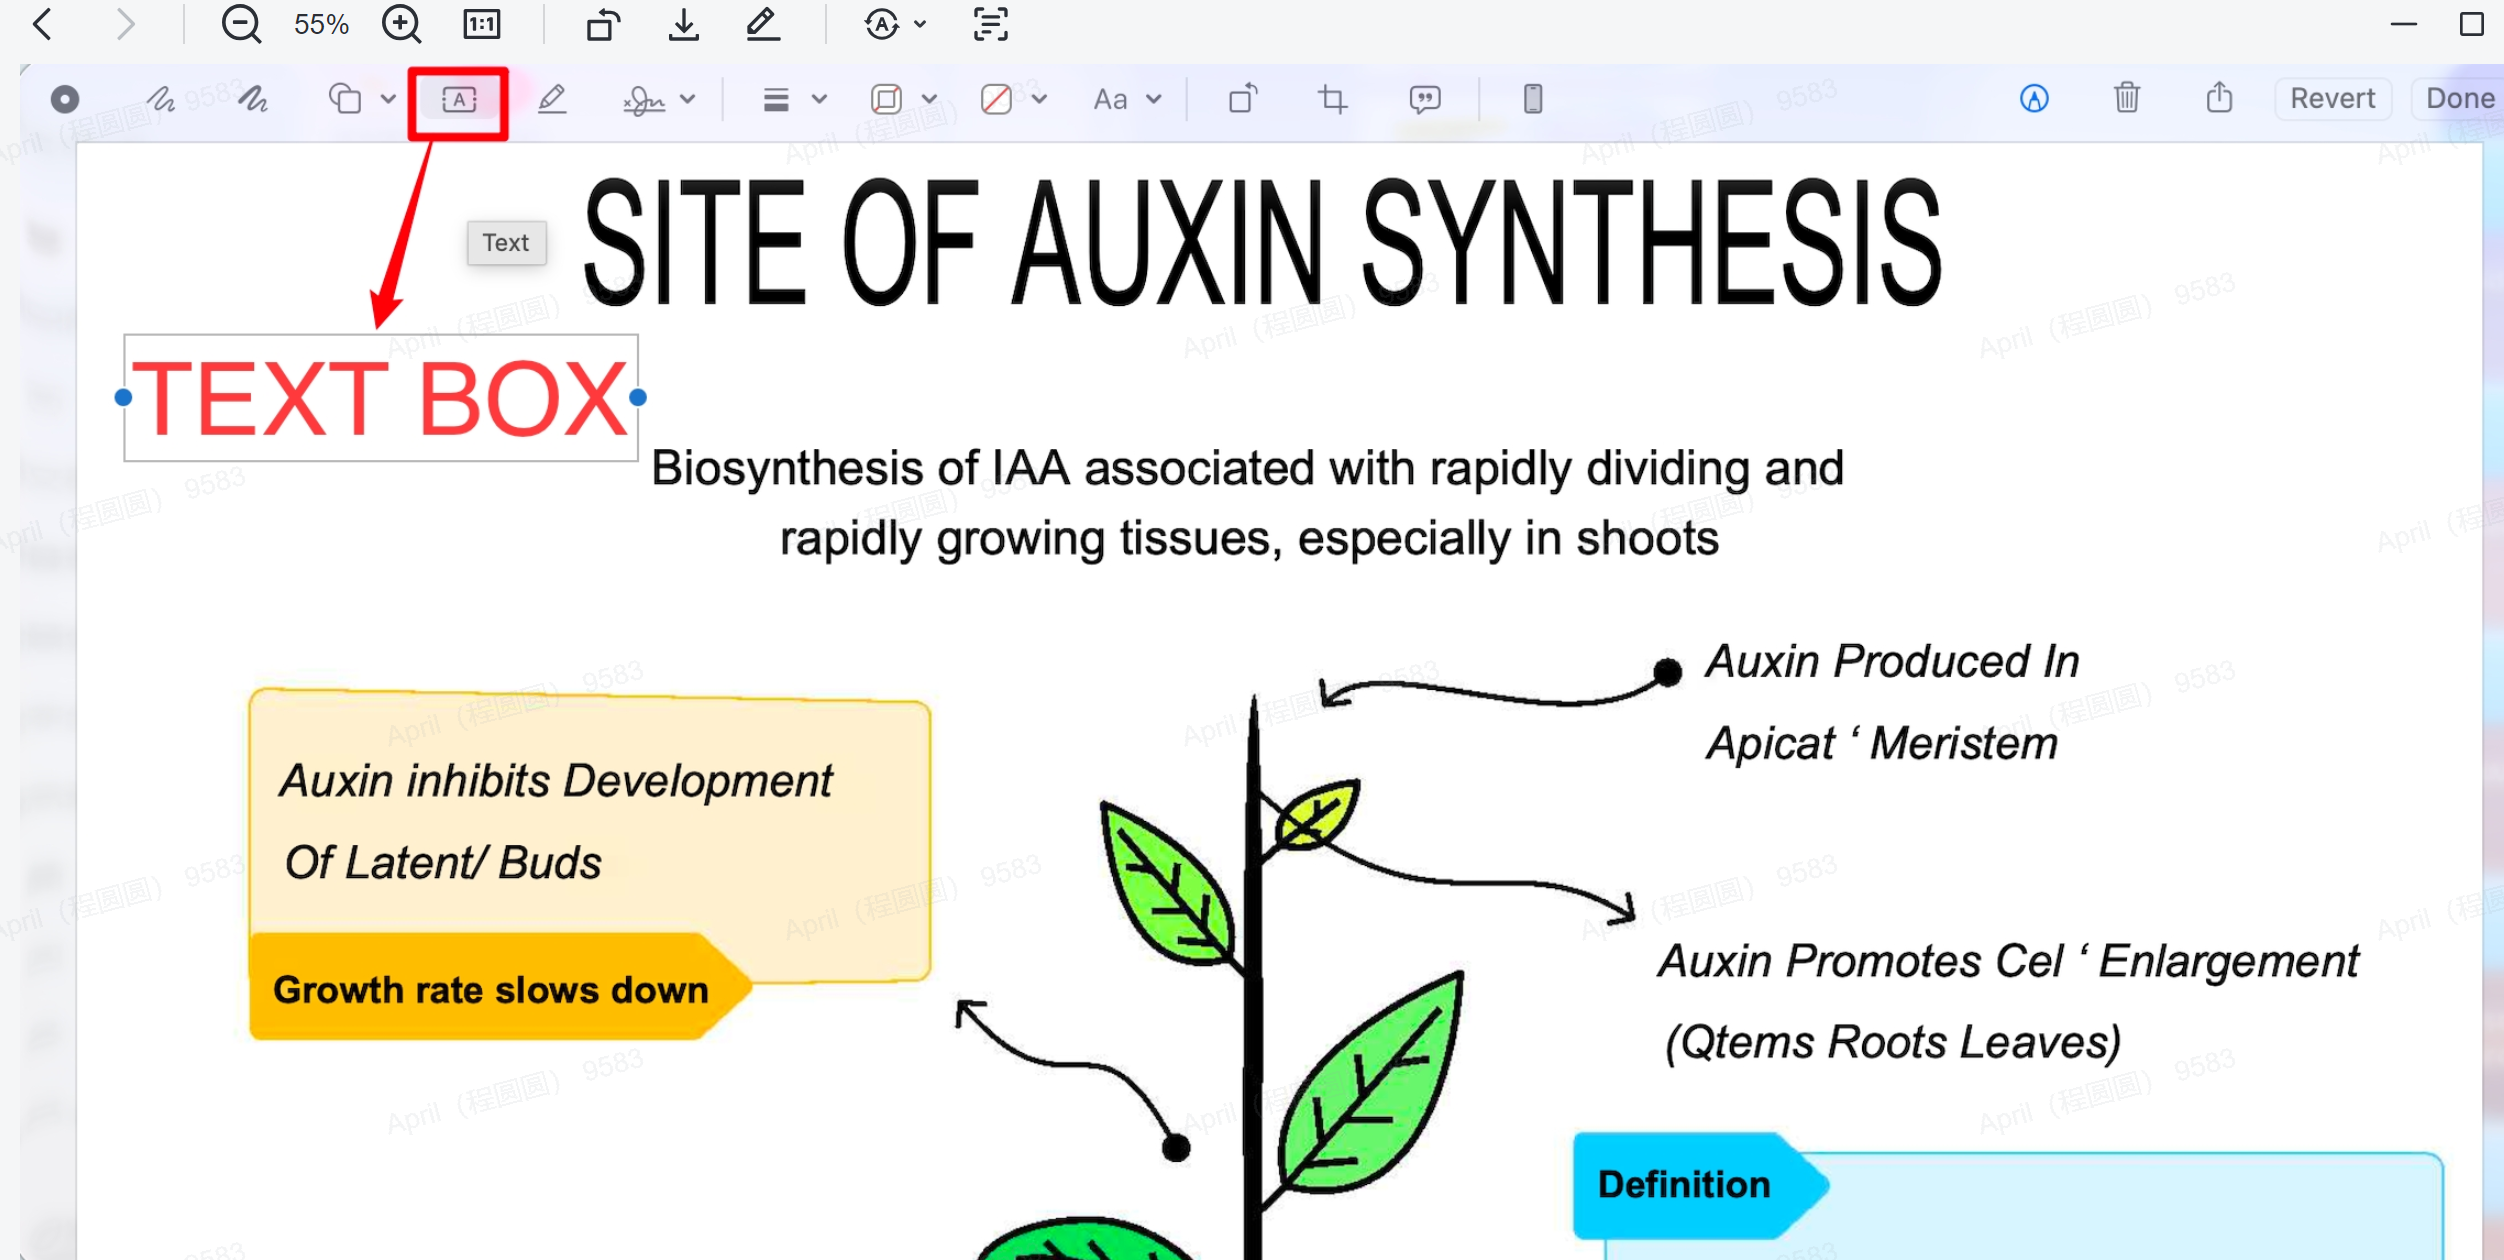Start text recognition scan tool

click(990, 24)
